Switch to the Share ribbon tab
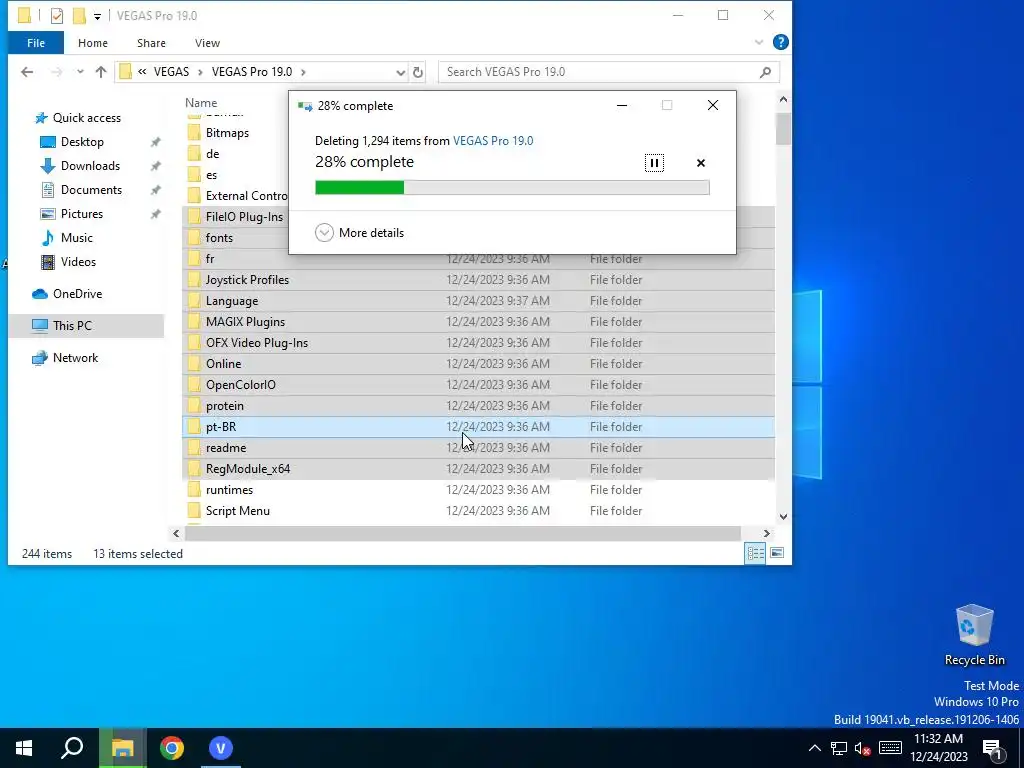This screenshot has height=768, width=1024. 151,43
